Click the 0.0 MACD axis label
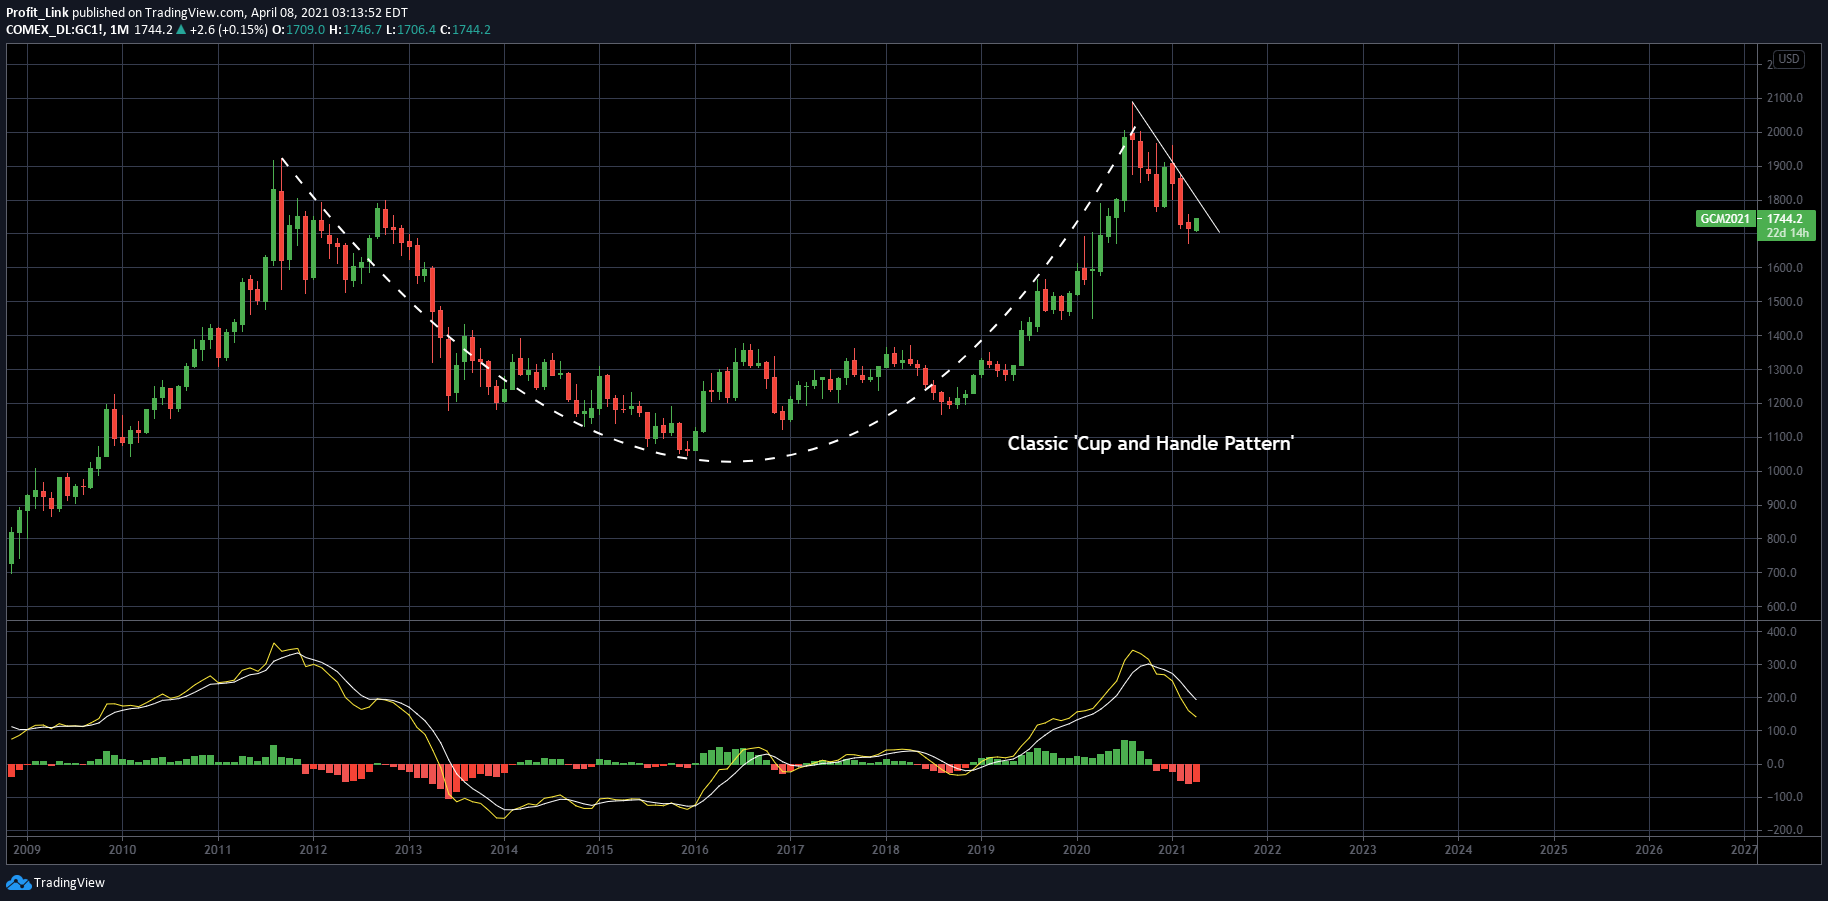1828x901 pixels. [x=1775, y=764]
